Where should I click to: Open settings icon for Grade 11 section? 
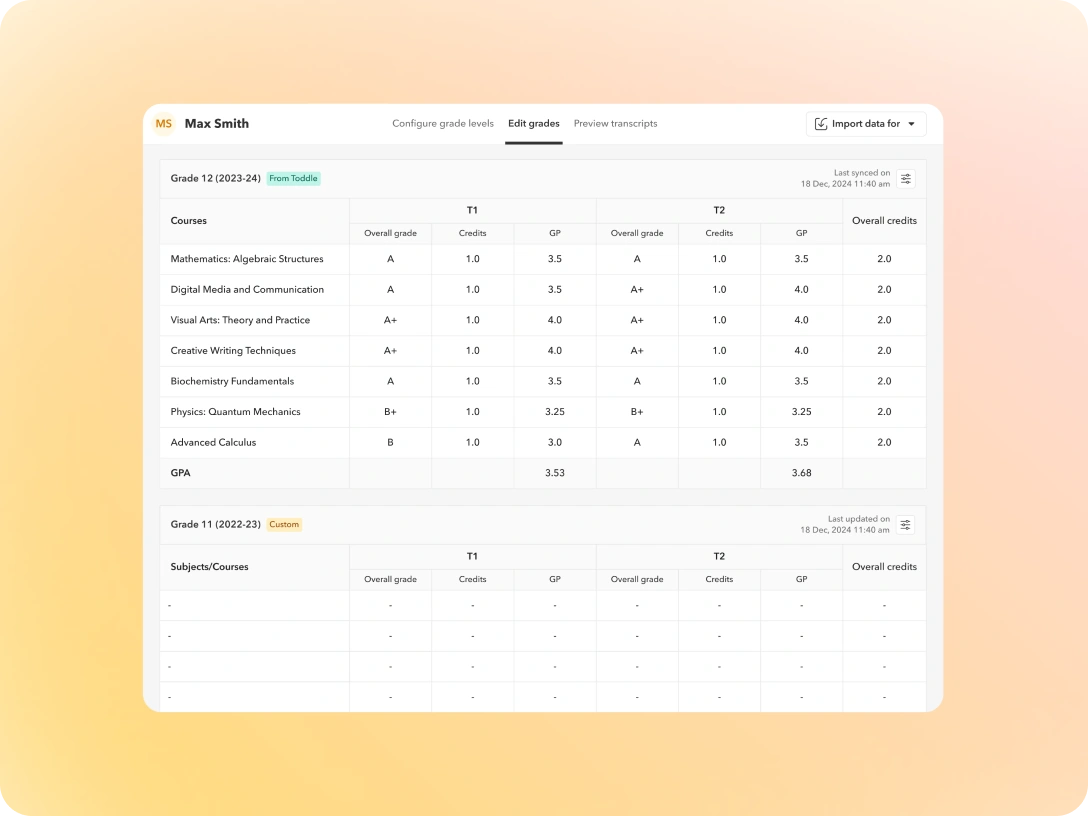905,525
